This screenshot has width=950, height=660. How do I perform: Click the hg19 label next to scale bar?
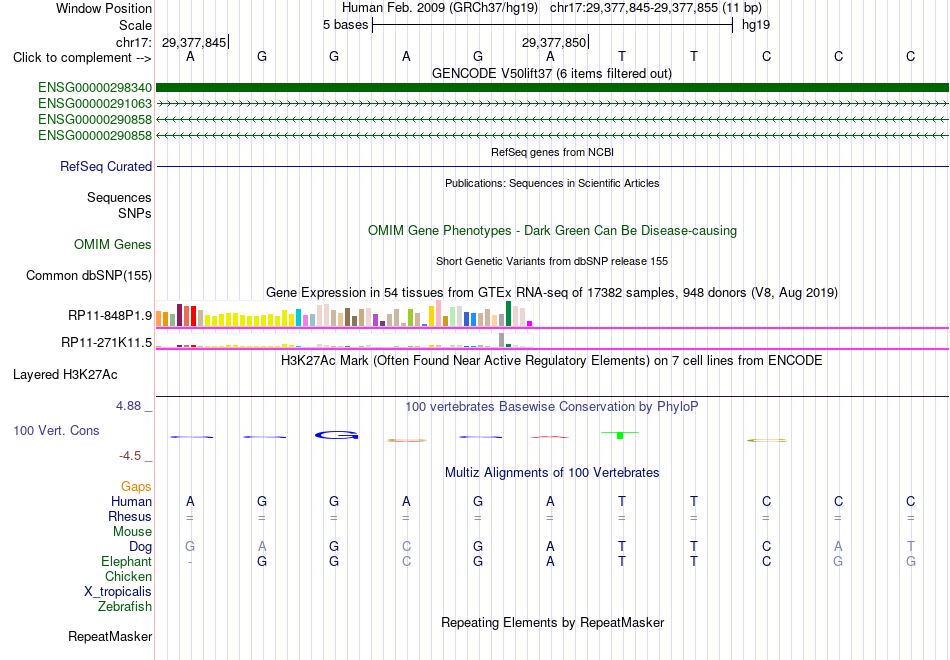pos(756,25)
